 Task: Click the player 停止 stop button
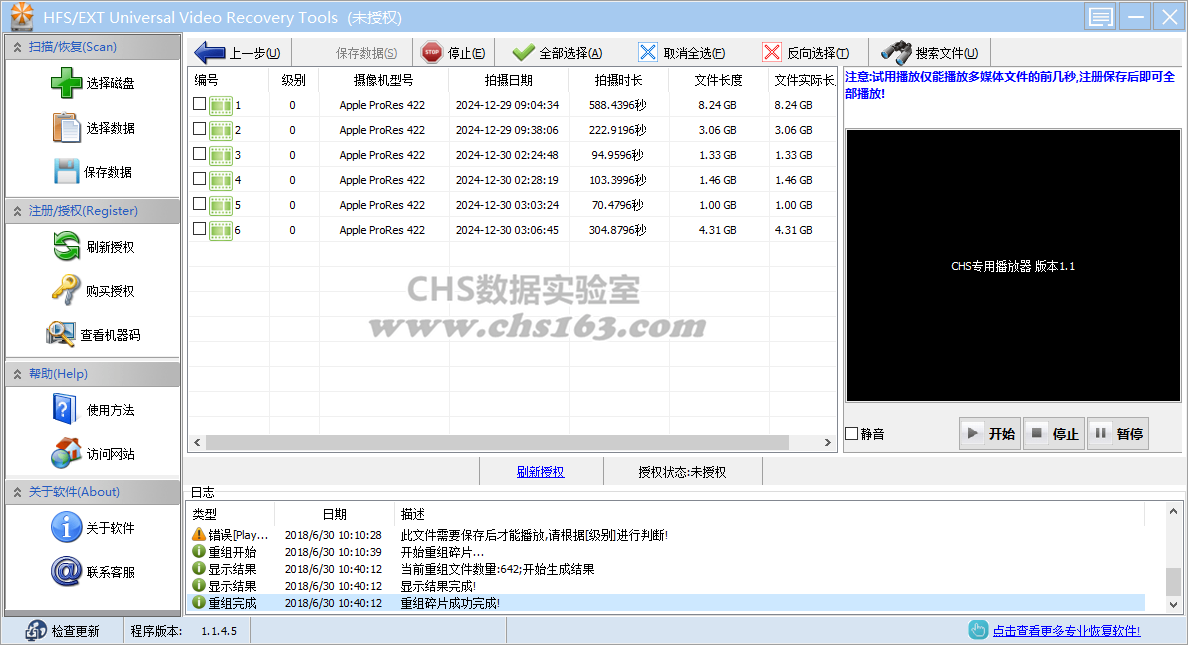click(x=1054, y=434)
